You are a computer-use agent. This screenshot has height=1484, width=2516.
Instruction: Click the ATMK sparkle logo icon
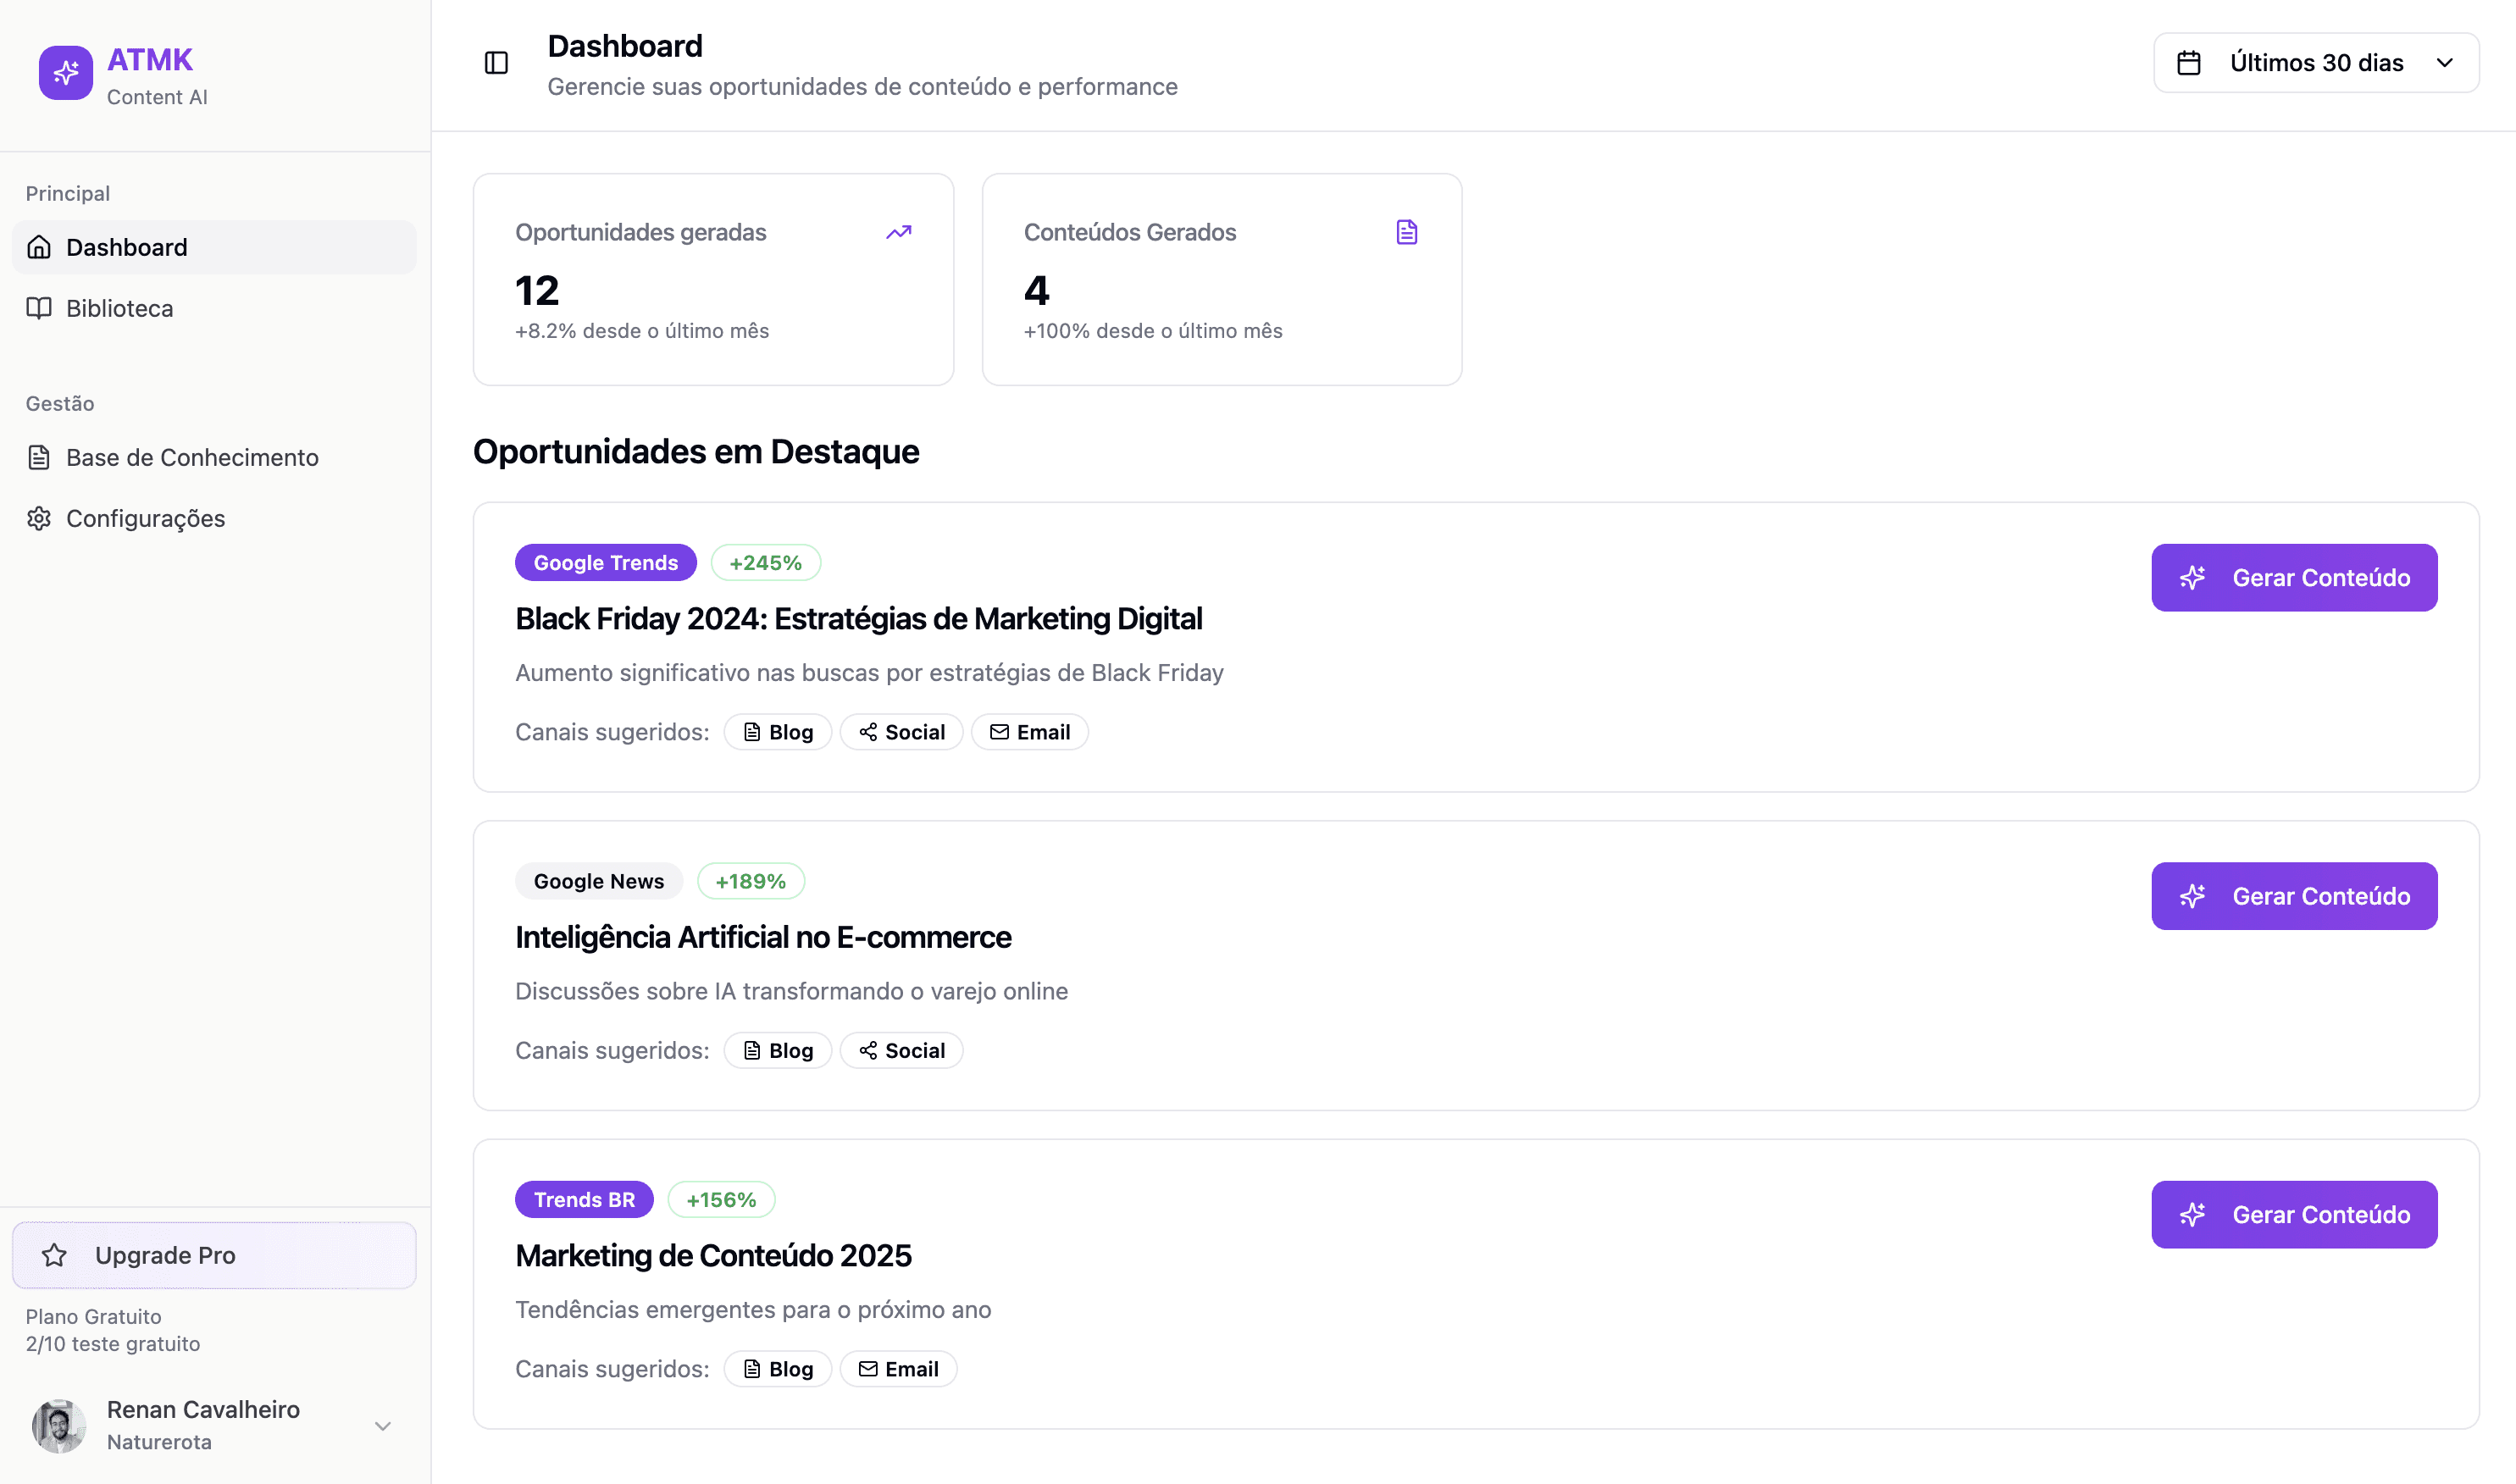tap(66, 73)
